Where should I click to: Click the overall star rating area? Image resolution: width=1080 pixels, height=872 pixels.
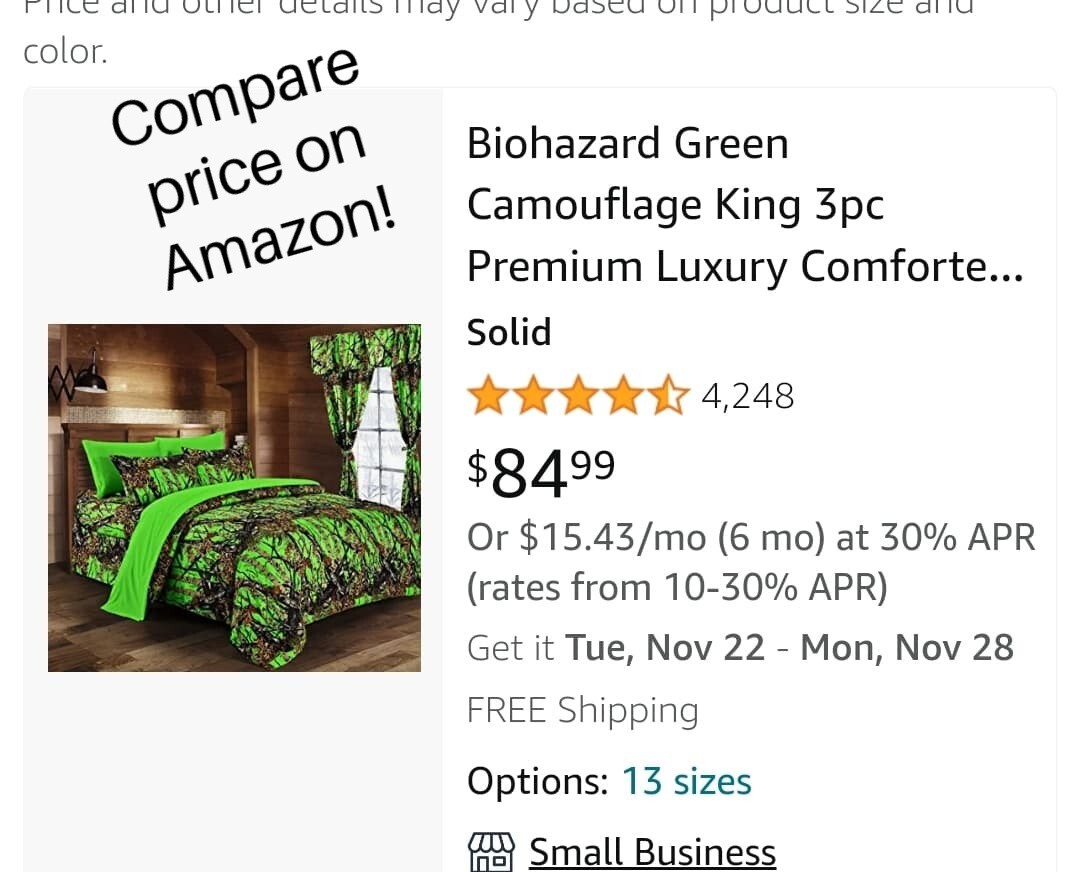tap(580, 395)
